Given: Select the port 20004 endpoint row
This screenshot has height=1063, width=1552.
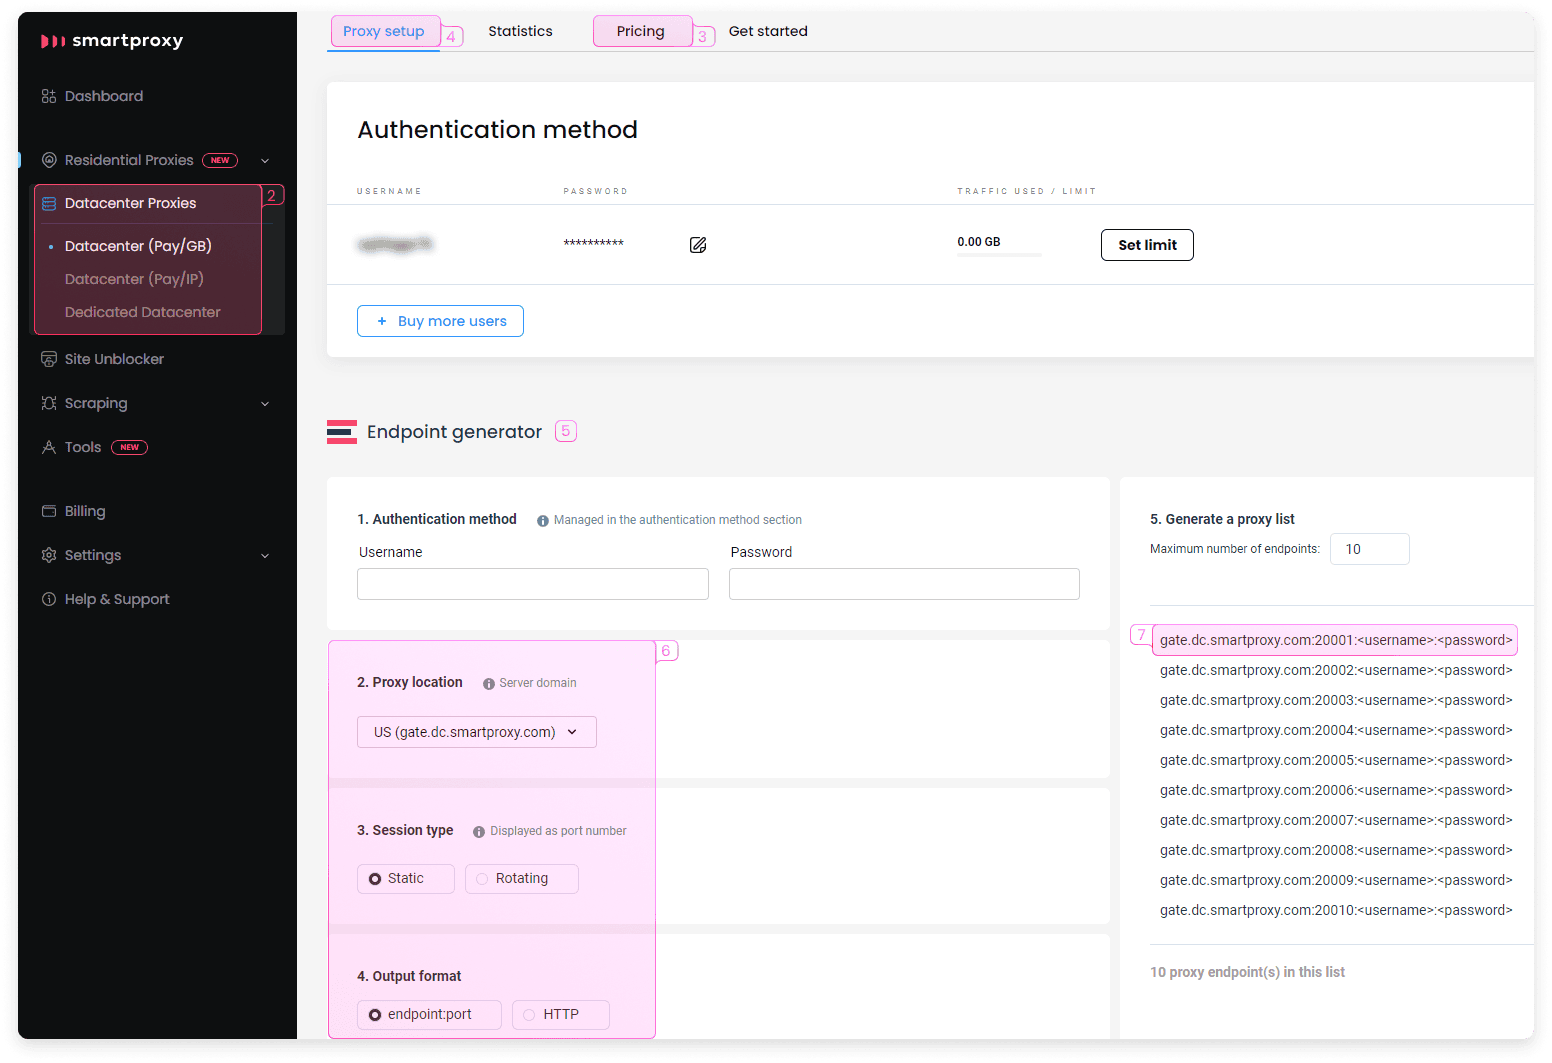Looking at the screenshot, I should 1336,730.
